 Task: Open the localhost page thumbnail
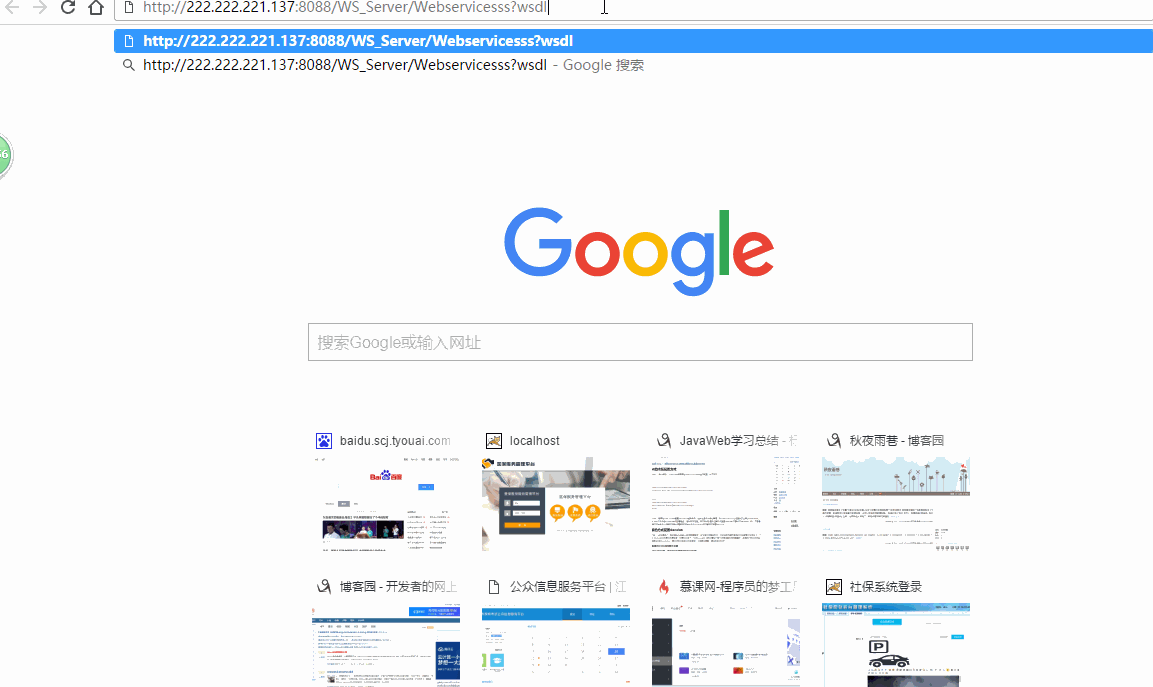[556, 504]
